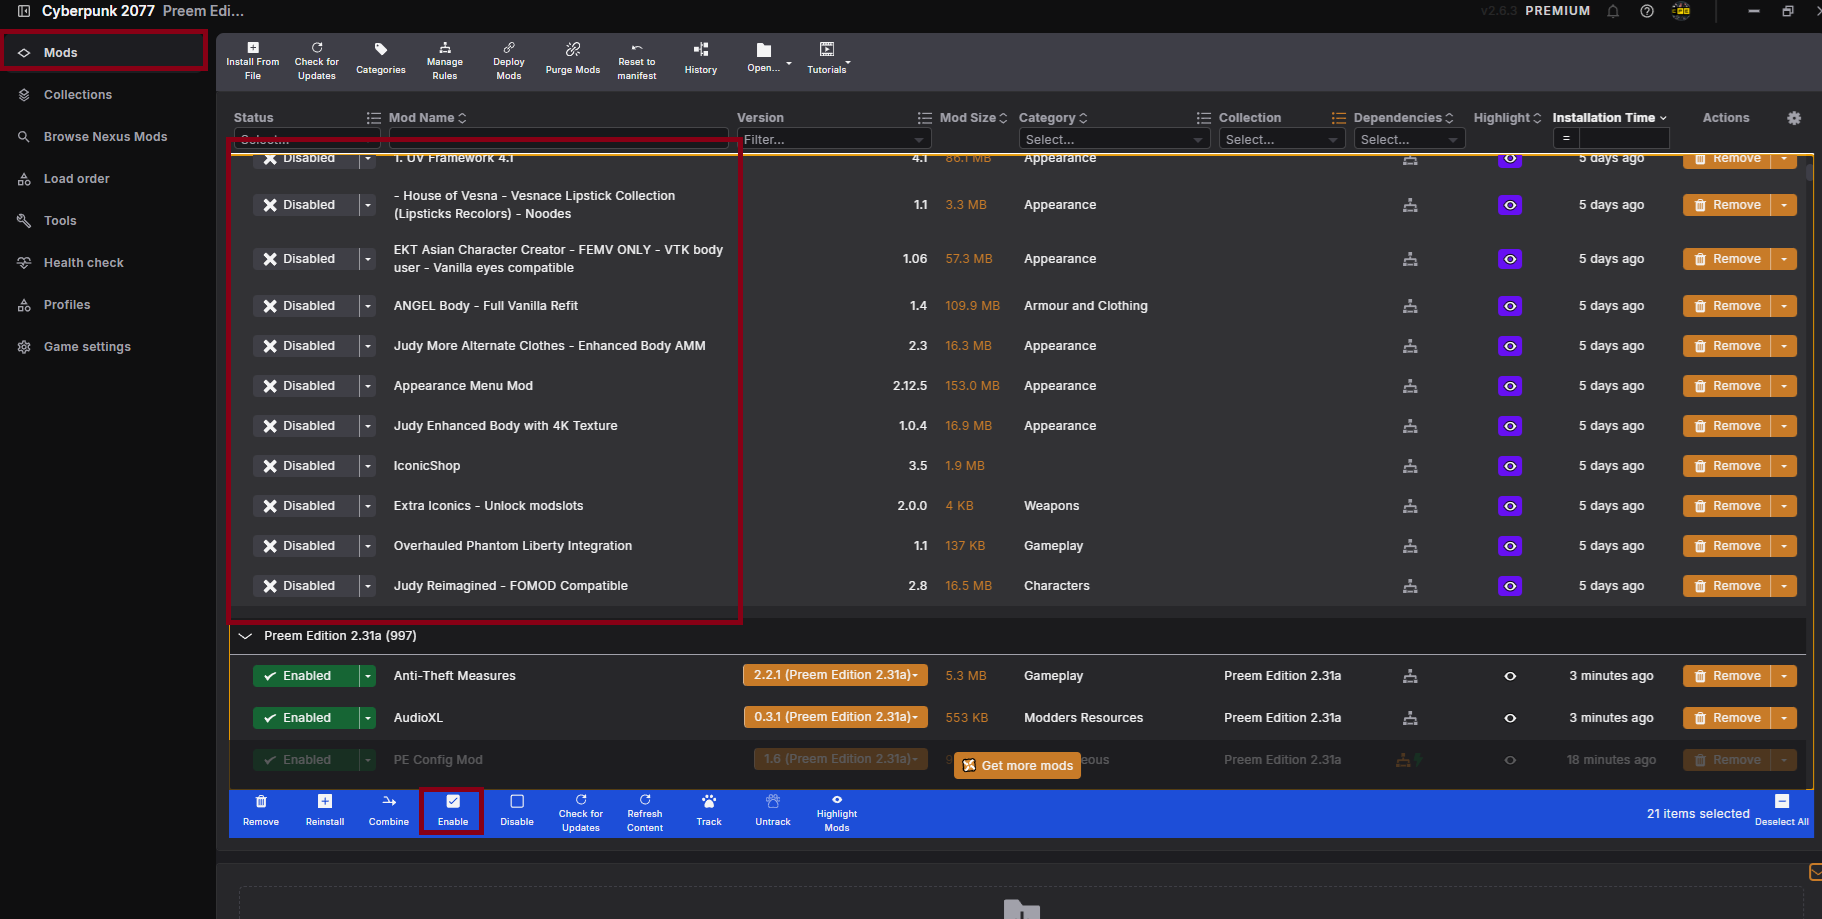This screenshot has height=919, width=1822.
Task: Click Combine in the bottom action bar
Action: point(389,811)
